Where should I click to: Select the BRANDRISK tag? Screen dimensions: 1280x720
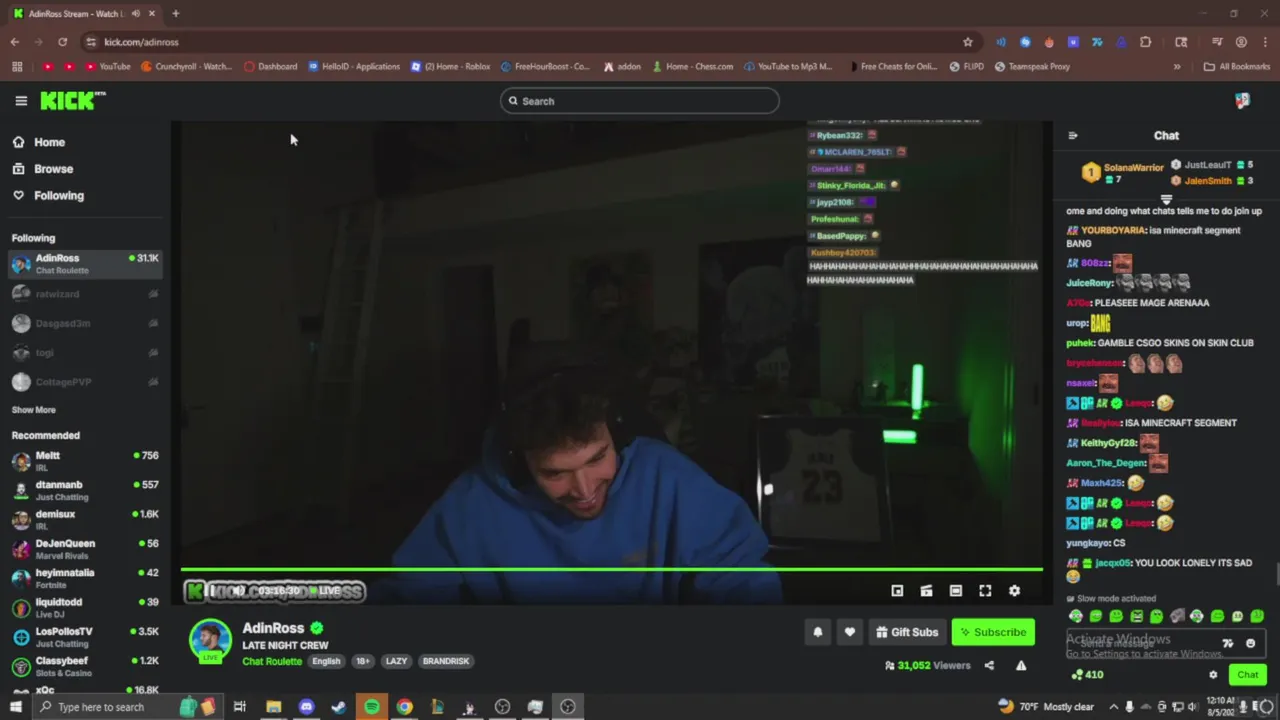446,661
